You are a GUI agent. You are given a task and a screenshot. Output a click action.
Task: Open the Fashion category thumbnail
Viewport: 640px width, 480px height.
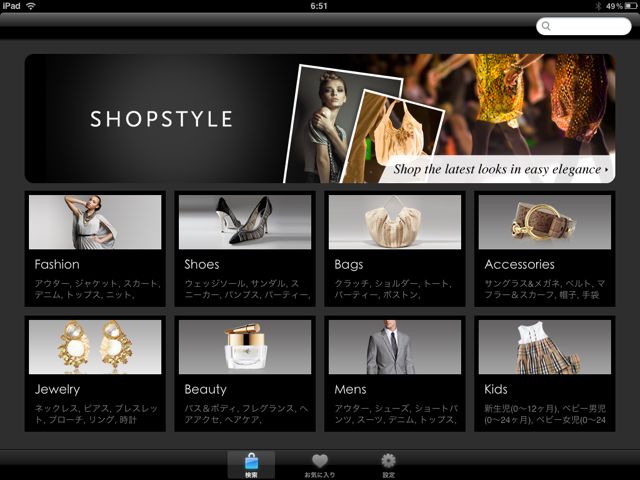pos(95,222)
